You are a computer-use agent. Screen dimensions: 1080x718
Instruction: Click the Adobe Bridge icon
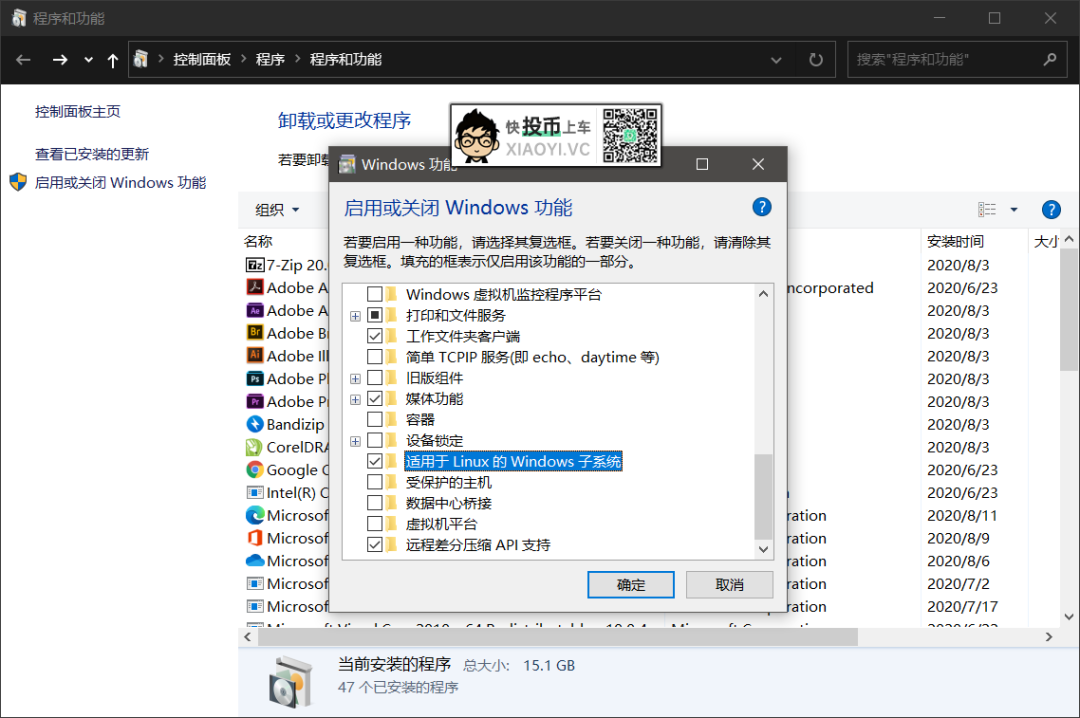pos(255,333)
